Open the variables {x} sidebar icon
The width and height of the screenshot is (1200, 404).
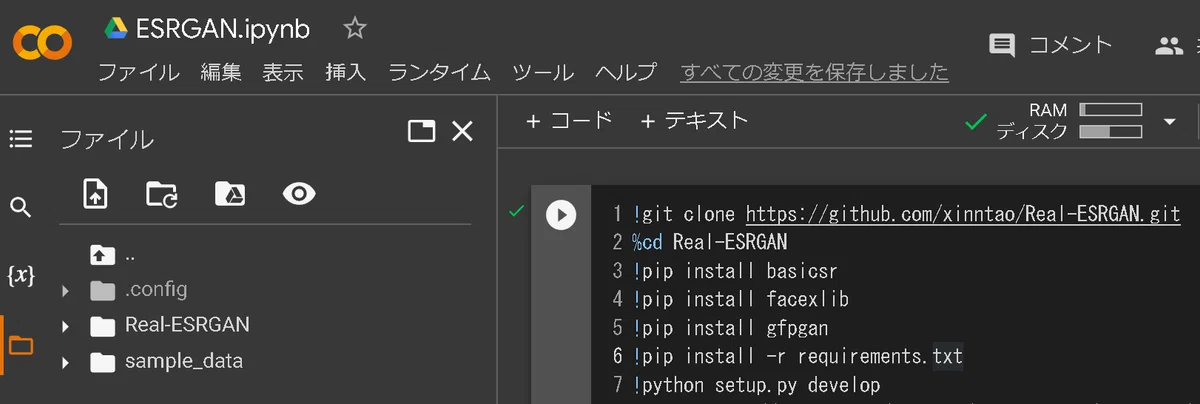21,276
